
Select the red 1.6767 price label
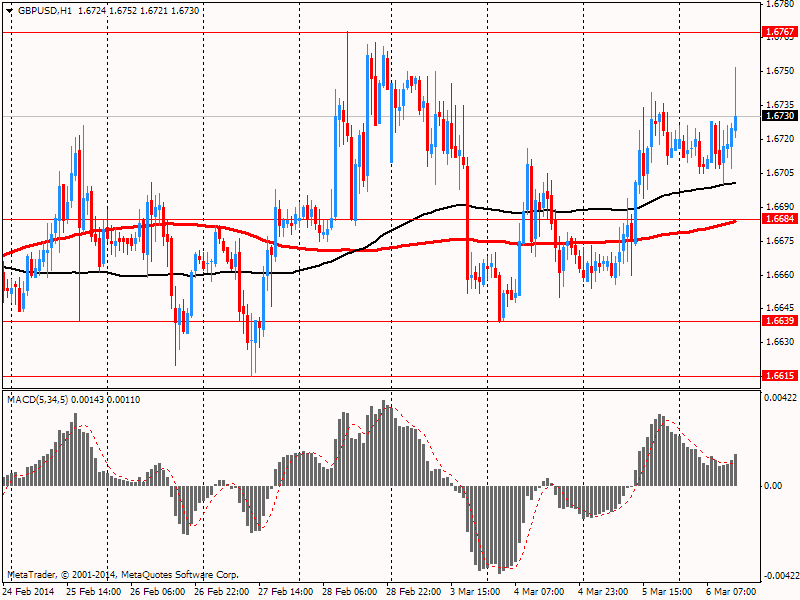click(779, 32)
